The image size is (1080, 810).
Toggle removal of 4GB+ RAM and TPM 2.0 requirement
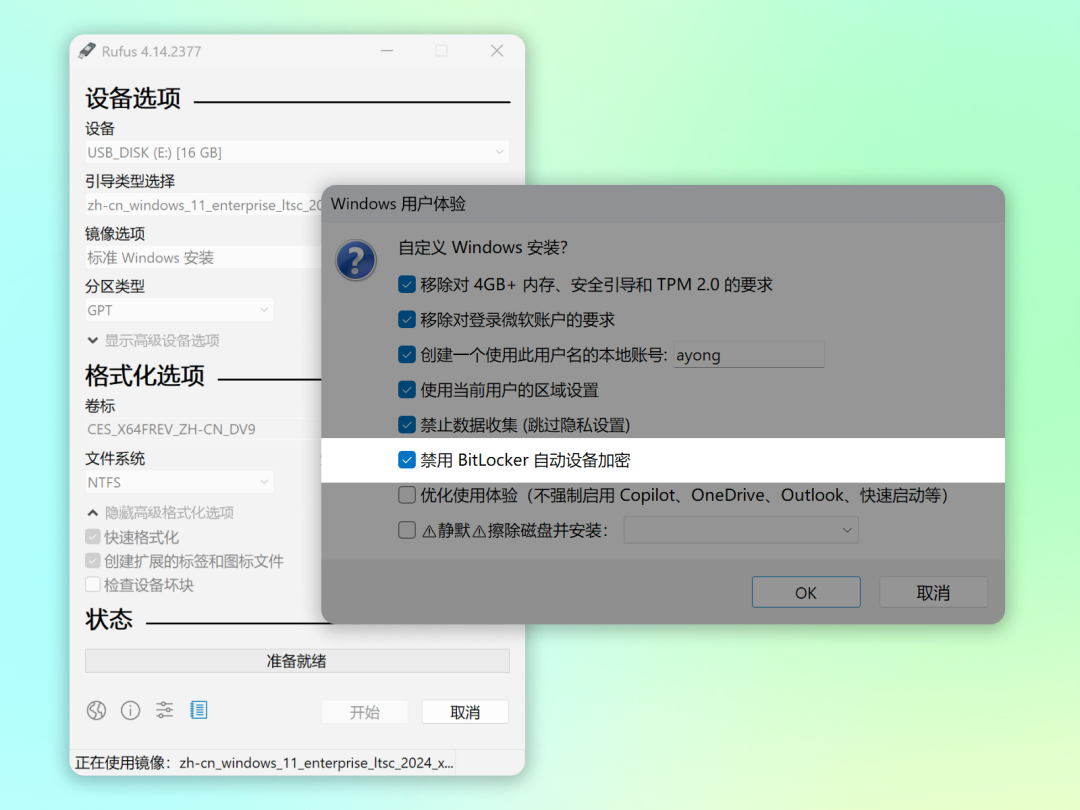pyautogui.click(x=407, y=284)
